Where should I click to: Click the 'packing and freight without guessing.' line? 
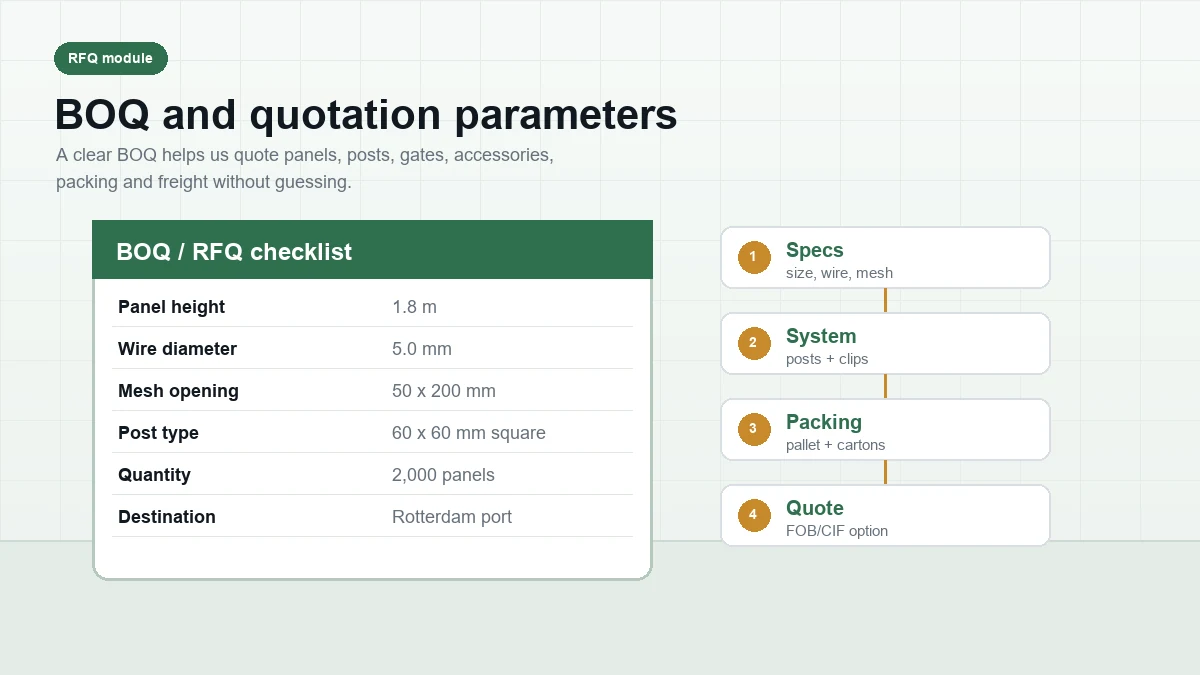[x=204, y=183]
